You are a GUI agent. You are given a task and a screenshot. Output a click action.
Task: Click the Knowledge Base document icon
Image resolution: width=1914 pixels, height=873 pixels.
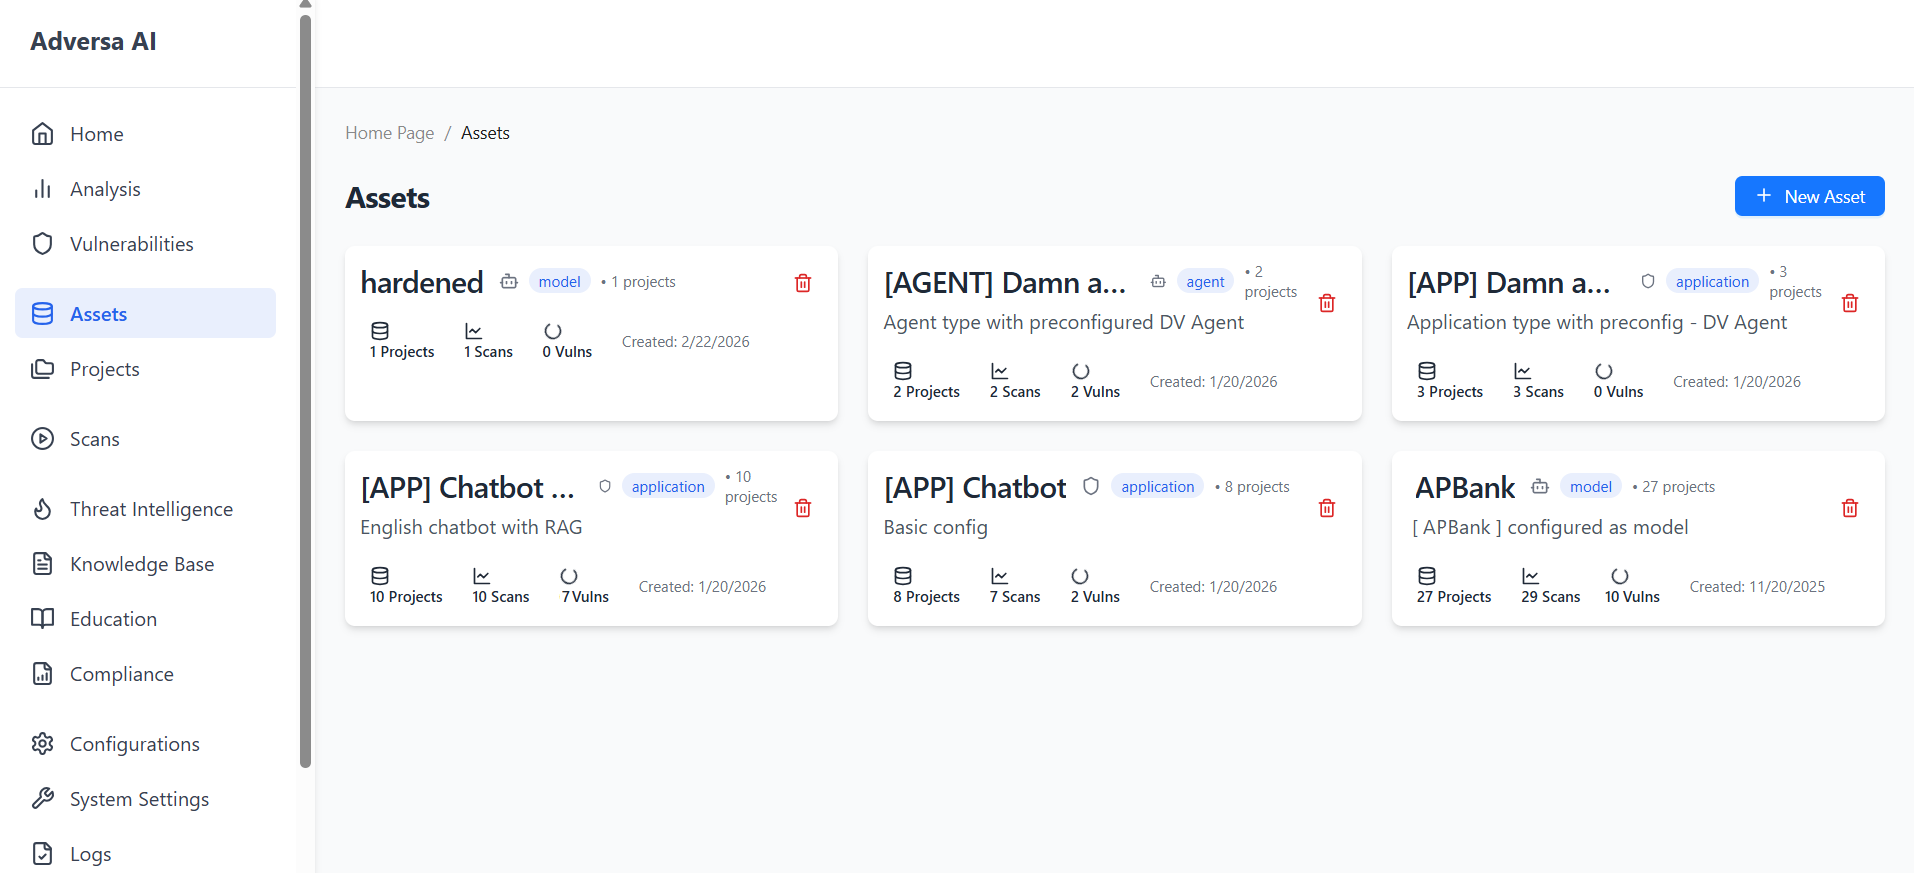[41, 563]
